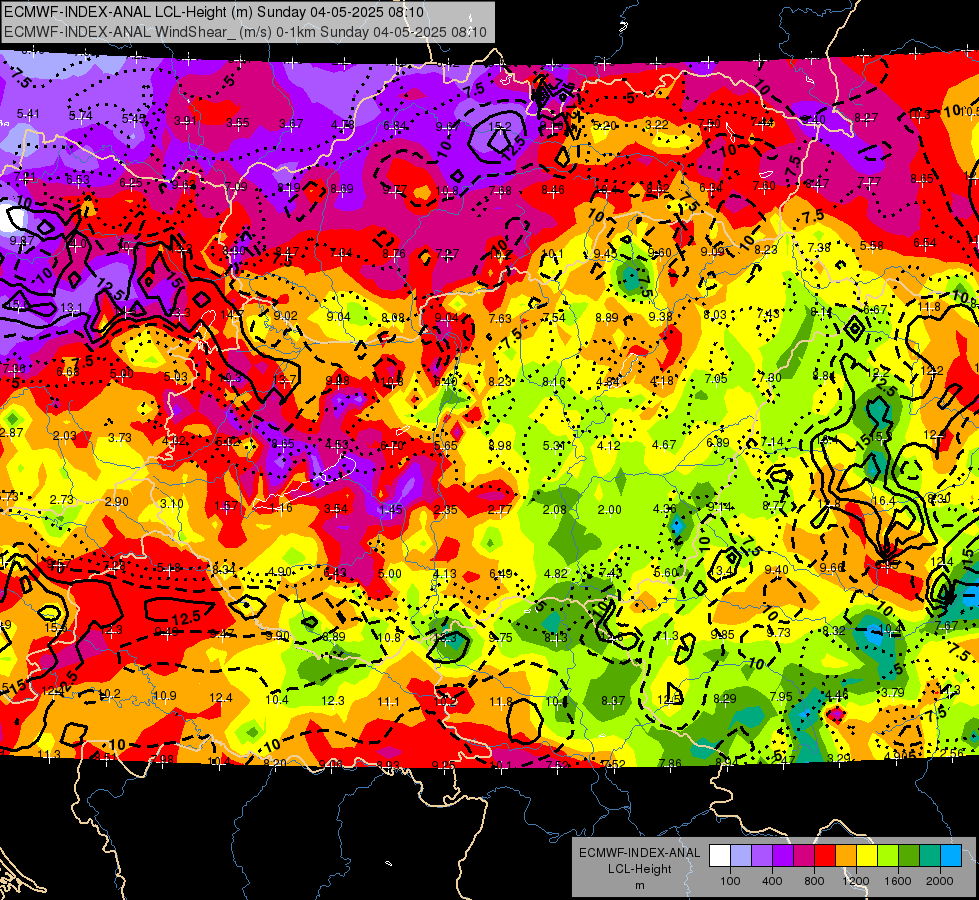979x900 pixels.
Task: Click the LCL-Height label in the legend
Action: tap(639, 869)
